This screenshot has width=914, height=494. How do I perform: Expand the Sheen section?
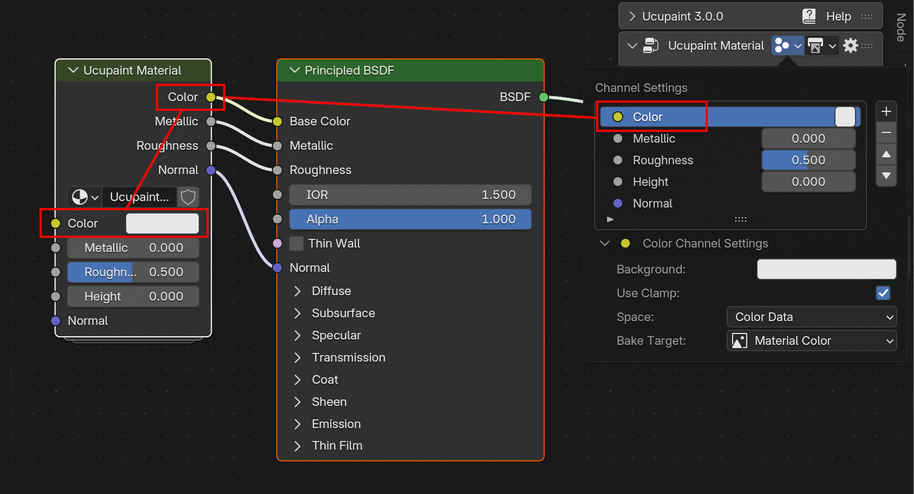297,402
